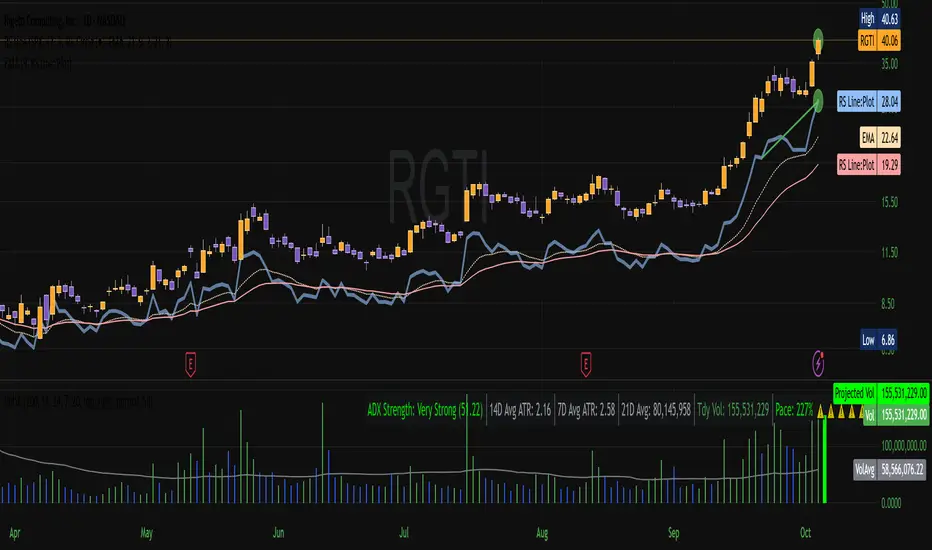932x550 pixels.
Task: Select the blue RS Line:Plot 28.04 label
Action: pos(868,102)
